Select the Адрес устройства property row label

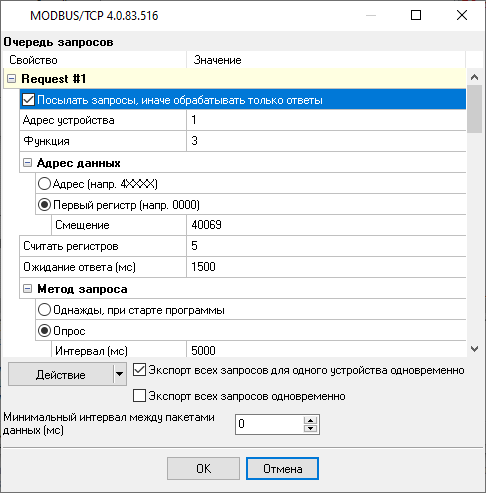(69, 120)
